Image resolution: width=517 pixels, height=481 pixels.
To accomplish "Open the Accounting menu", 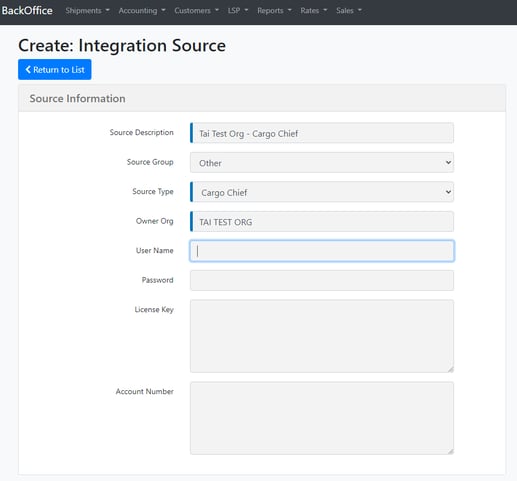I will tap(142, 11).
